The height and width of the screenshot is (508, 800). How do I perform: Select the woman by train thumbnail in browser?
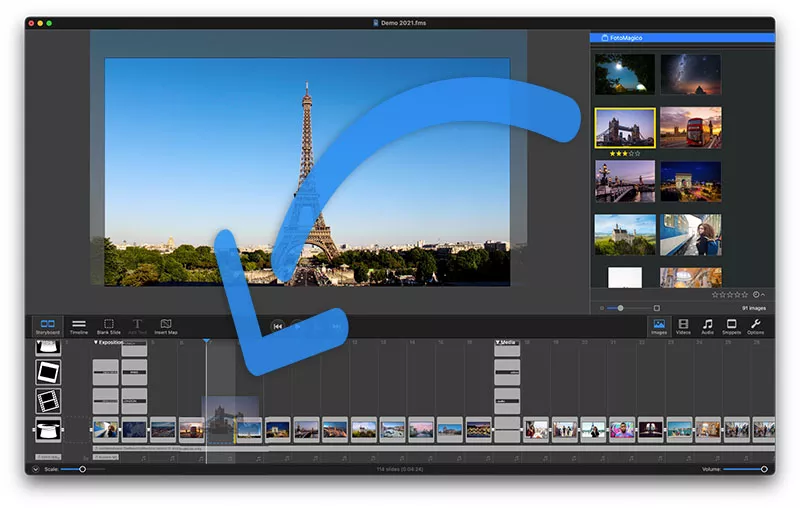(691, 235)
